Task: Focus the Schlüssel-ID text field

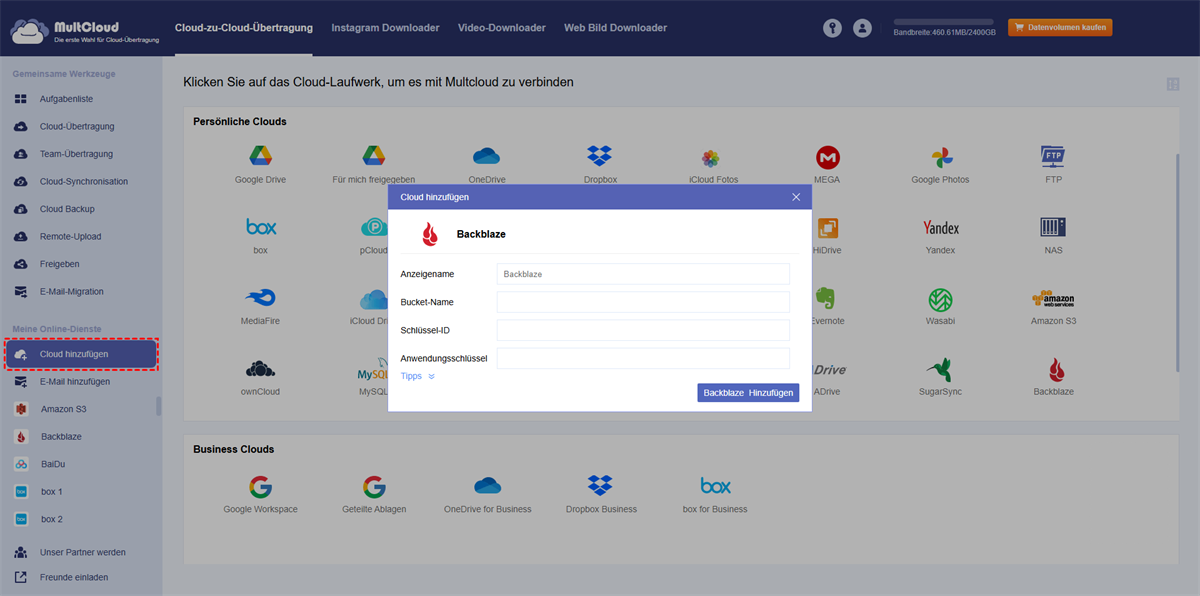Action: click(643, 330)
